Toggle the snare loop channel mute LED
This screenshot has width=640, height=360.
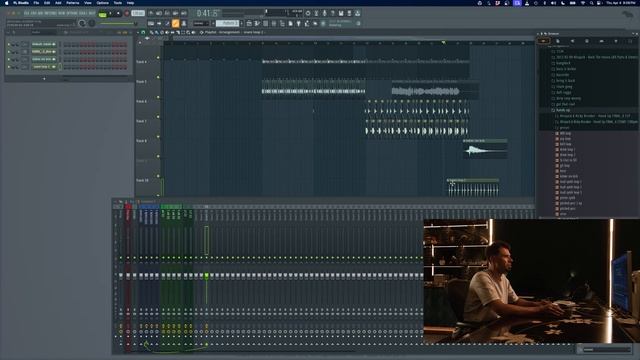(x=9, y=67)
